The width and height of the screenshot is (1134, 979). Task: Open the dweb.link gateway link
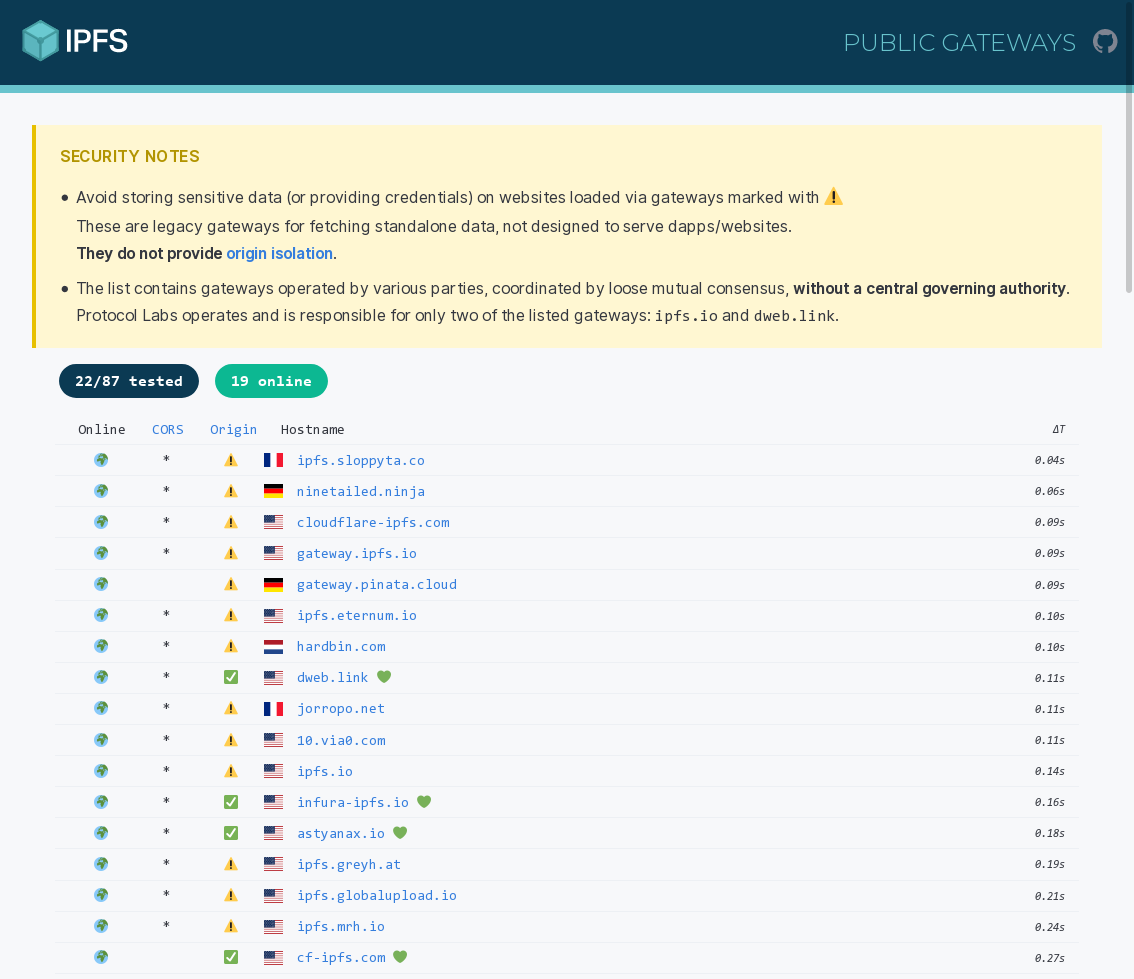click(x=333, y=677)
